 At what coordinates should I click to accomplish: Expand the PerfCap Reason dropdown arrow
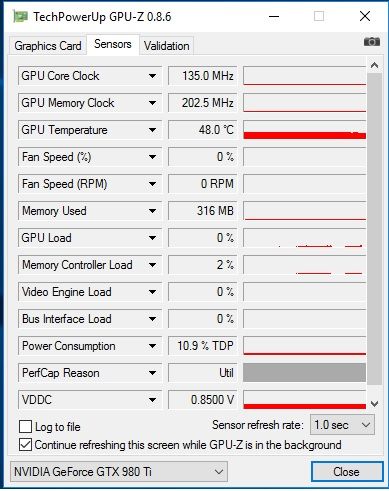point(152,373)
